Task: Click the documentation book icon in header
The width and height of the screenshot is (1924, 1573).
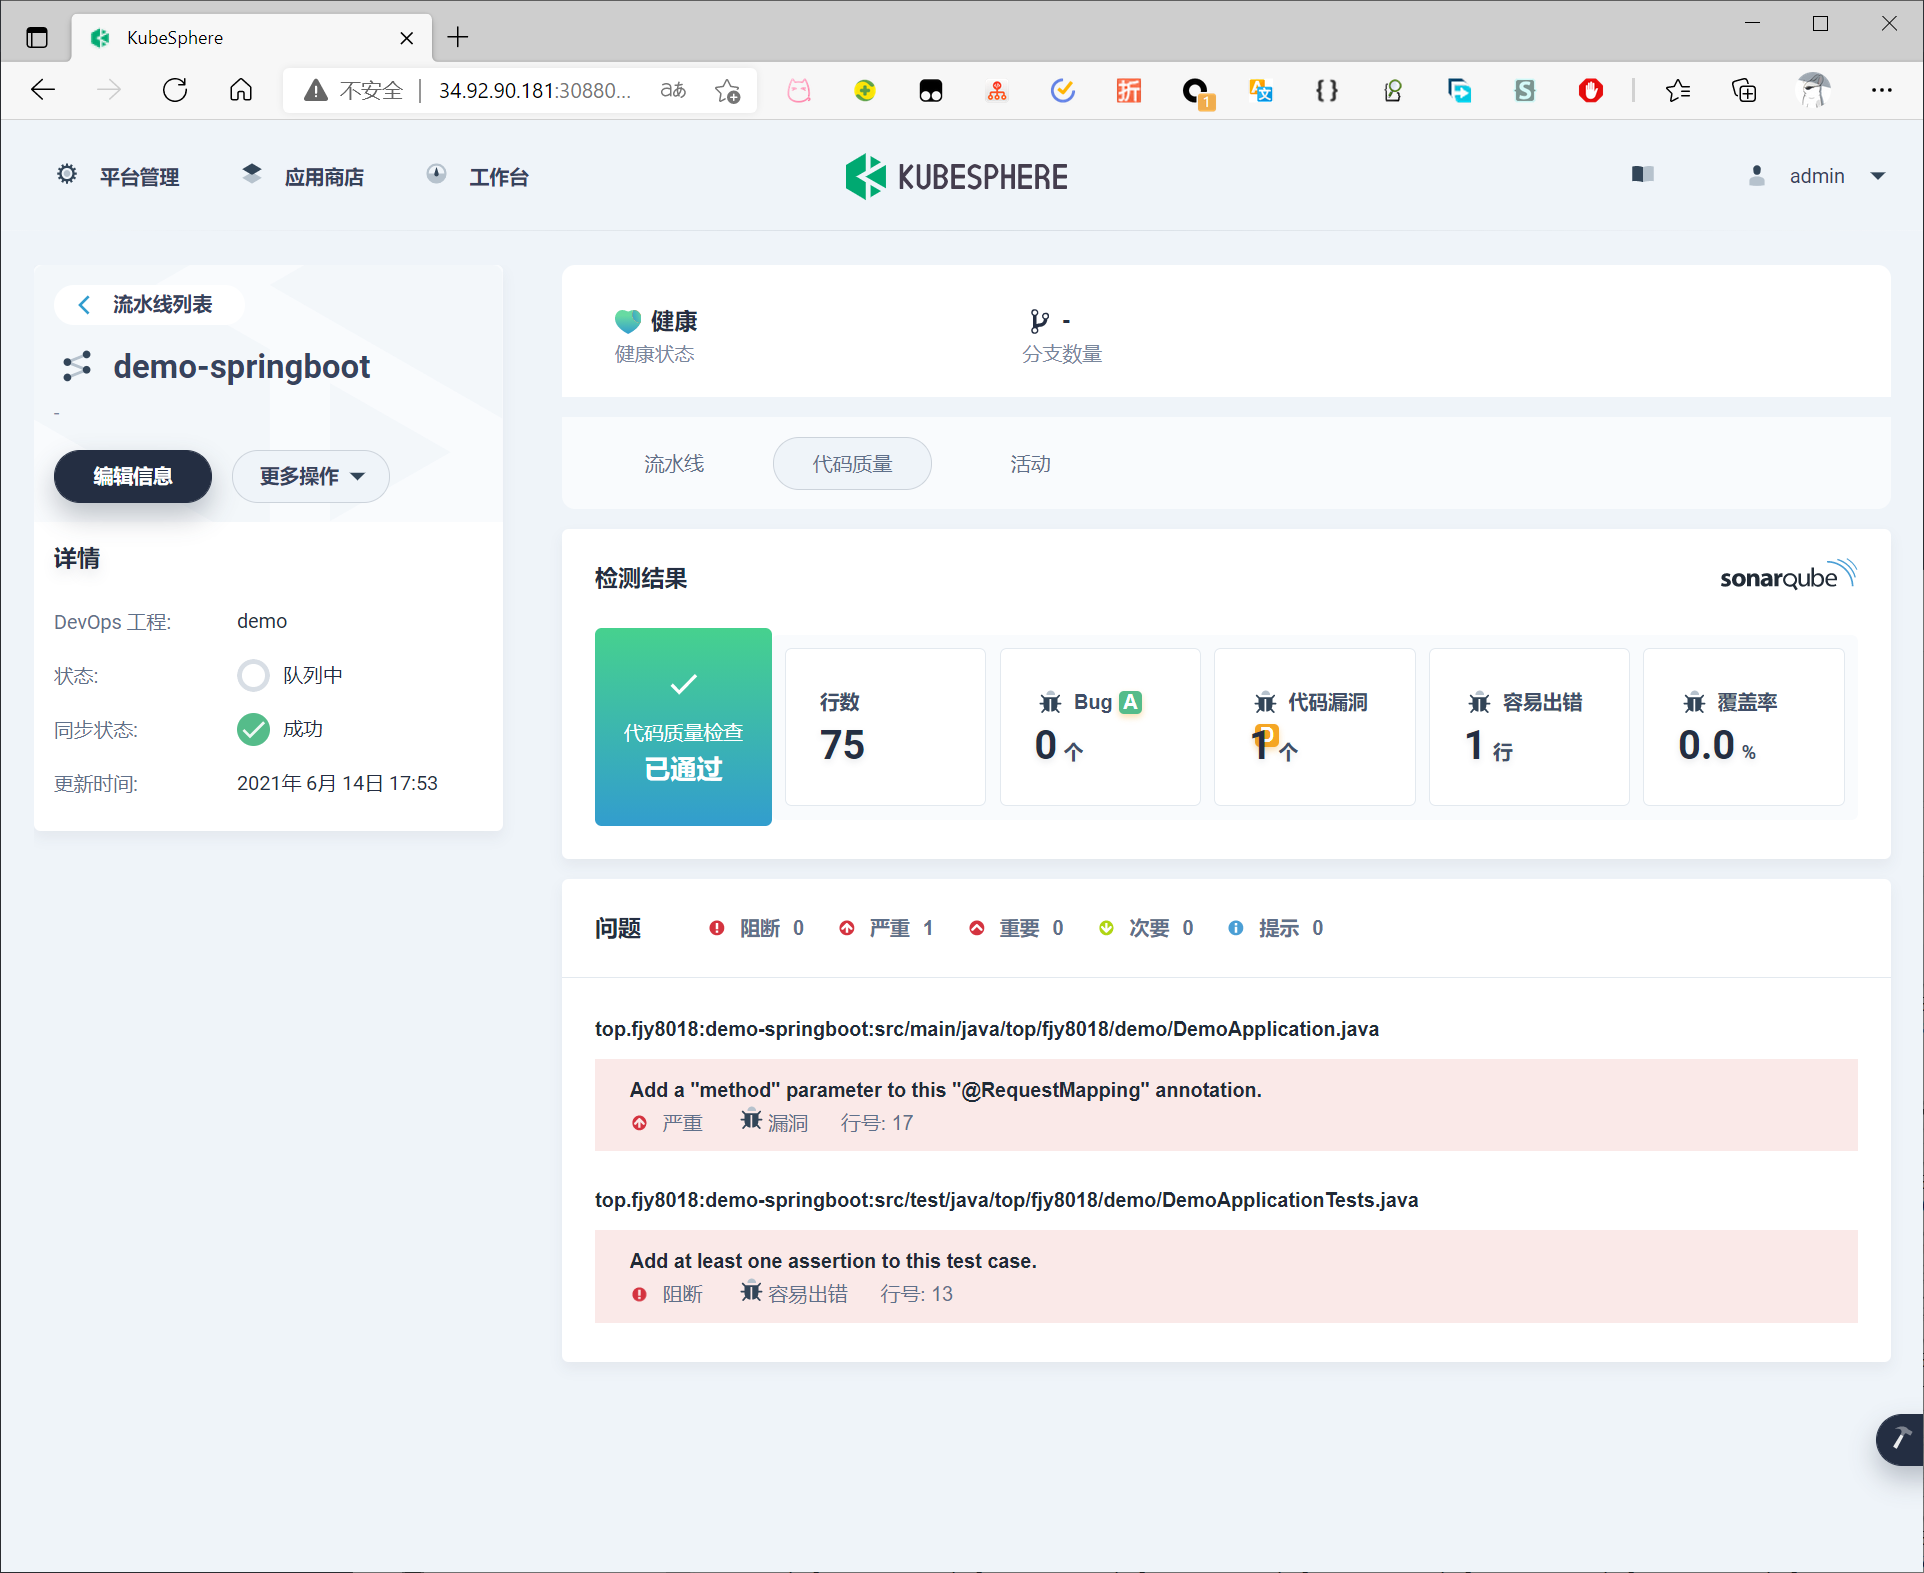Action: [1642, 175]
